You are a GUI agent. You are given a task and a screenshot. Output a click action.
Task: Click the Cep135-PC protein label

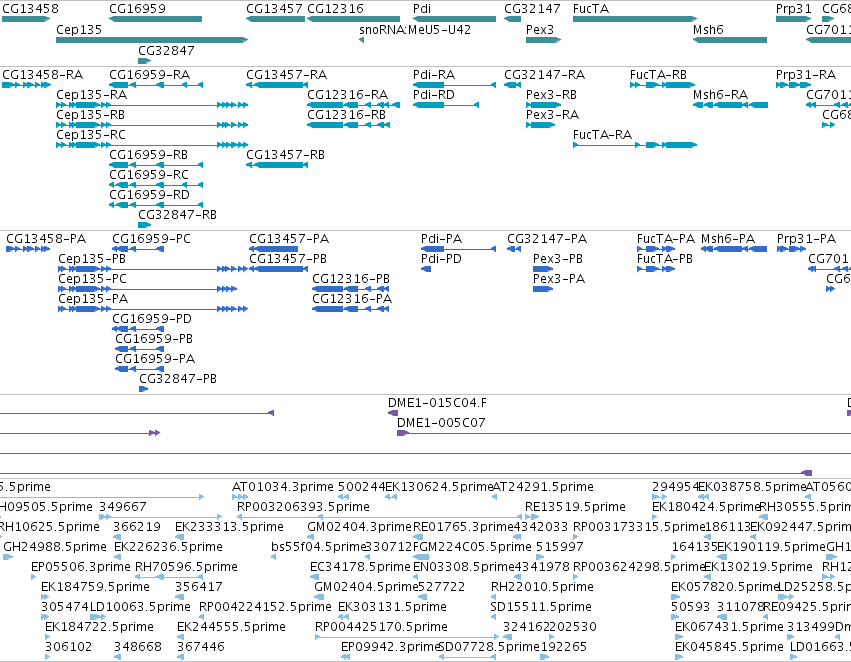[92, 279]
